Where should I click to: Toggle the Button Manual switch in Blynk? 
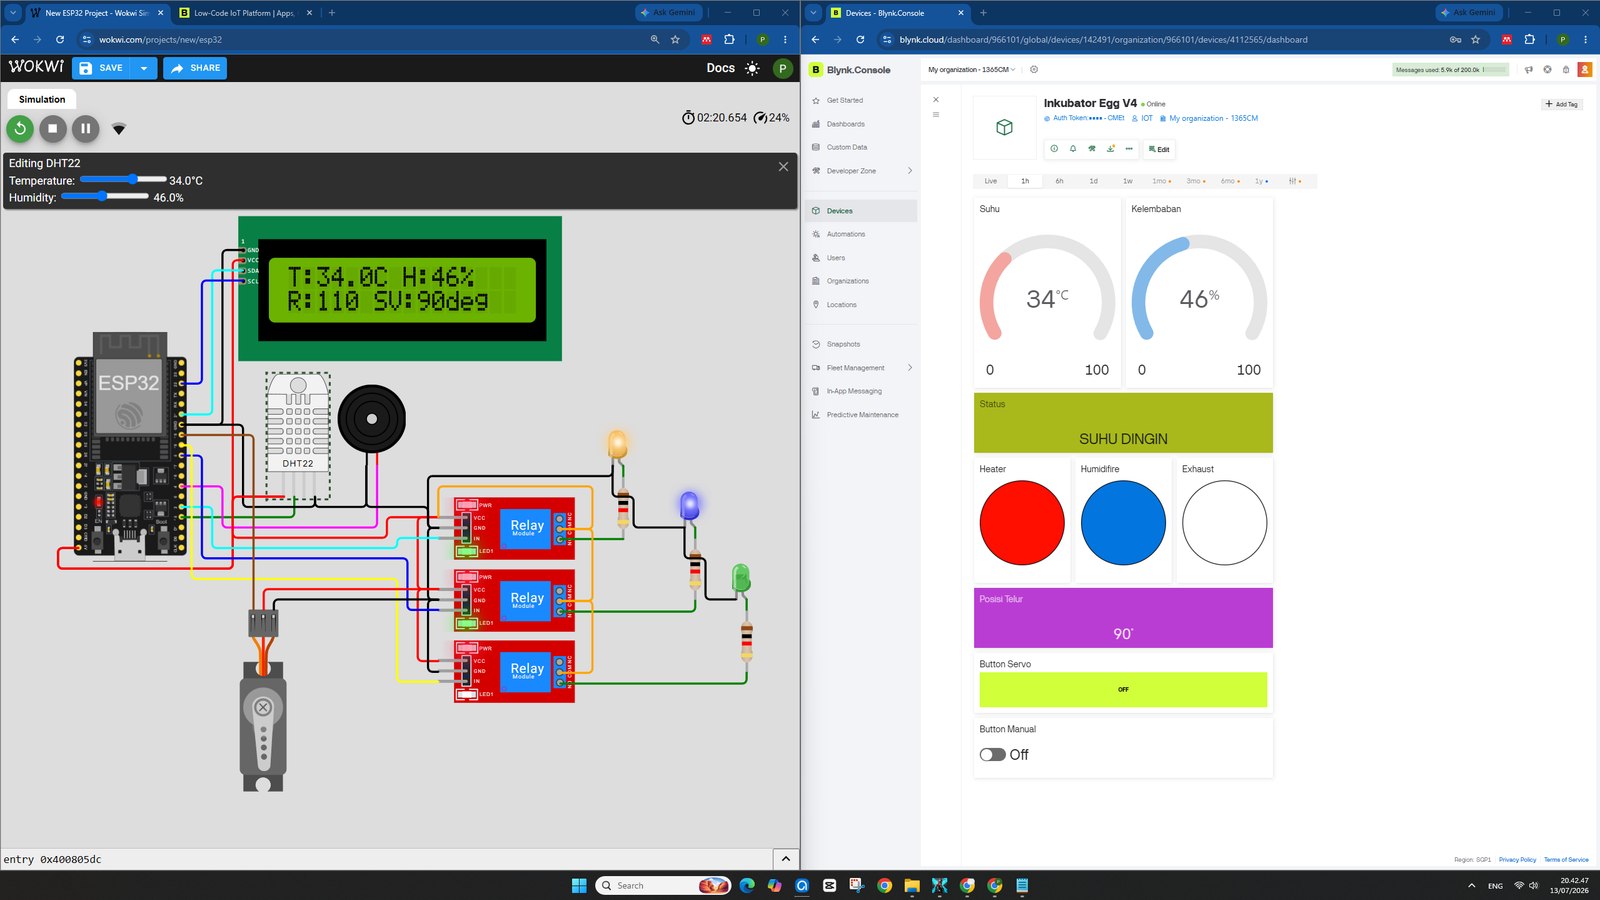point(993,754)
